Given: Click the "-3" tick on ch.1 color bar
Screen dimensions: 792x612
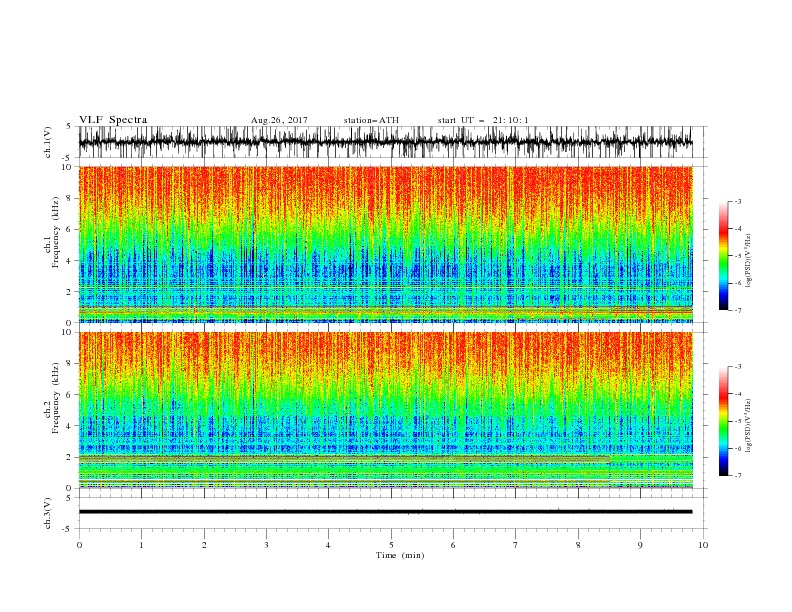Looking at the screenshot, I should (738, 201).
